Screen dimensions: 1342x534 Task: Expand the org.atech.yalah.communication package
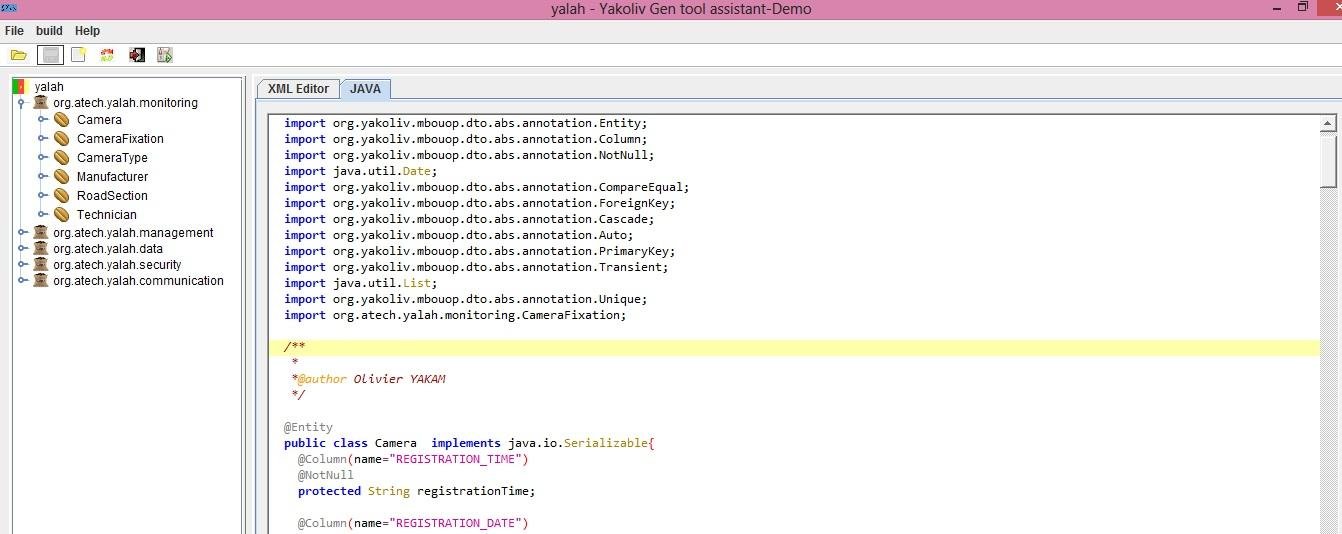coord(22,281)
